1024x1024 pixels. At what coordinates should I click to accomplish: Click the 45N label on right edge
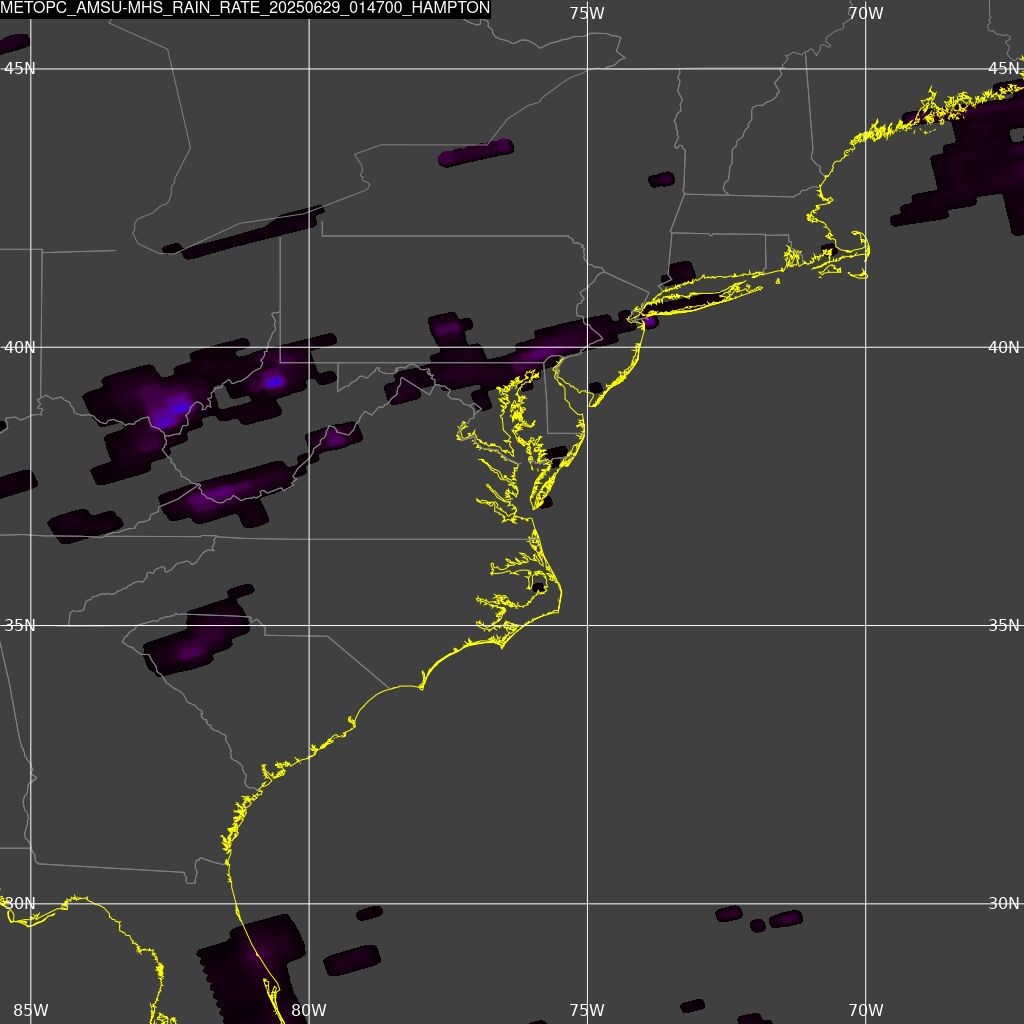[1004, 69]
